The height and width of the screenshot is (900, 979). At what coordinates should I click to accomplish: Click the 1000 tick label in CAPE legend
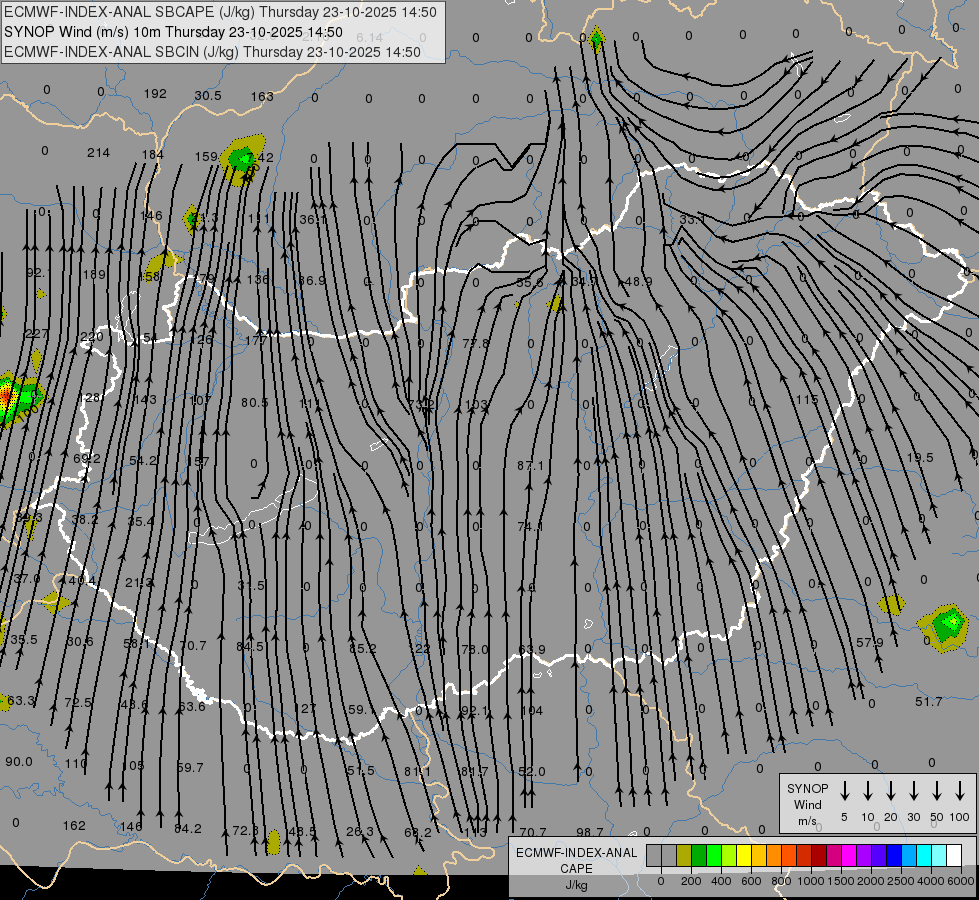[810, 881]
